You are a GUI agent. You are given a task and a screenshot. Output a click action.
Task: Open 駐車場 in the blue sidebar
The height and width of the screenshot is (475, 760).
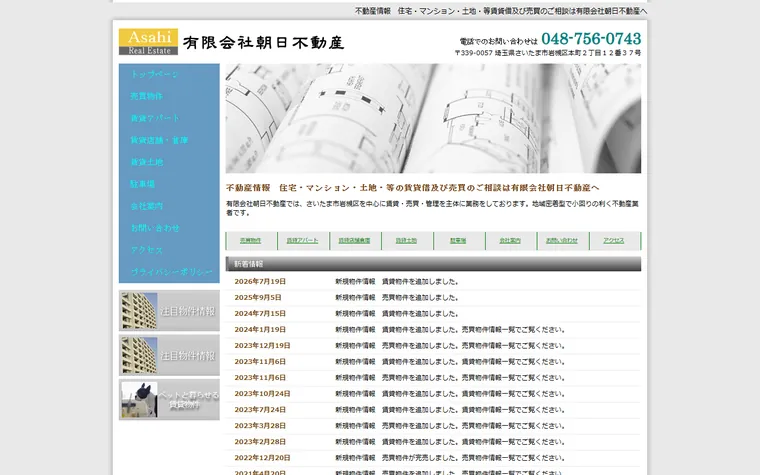[142, 184]
